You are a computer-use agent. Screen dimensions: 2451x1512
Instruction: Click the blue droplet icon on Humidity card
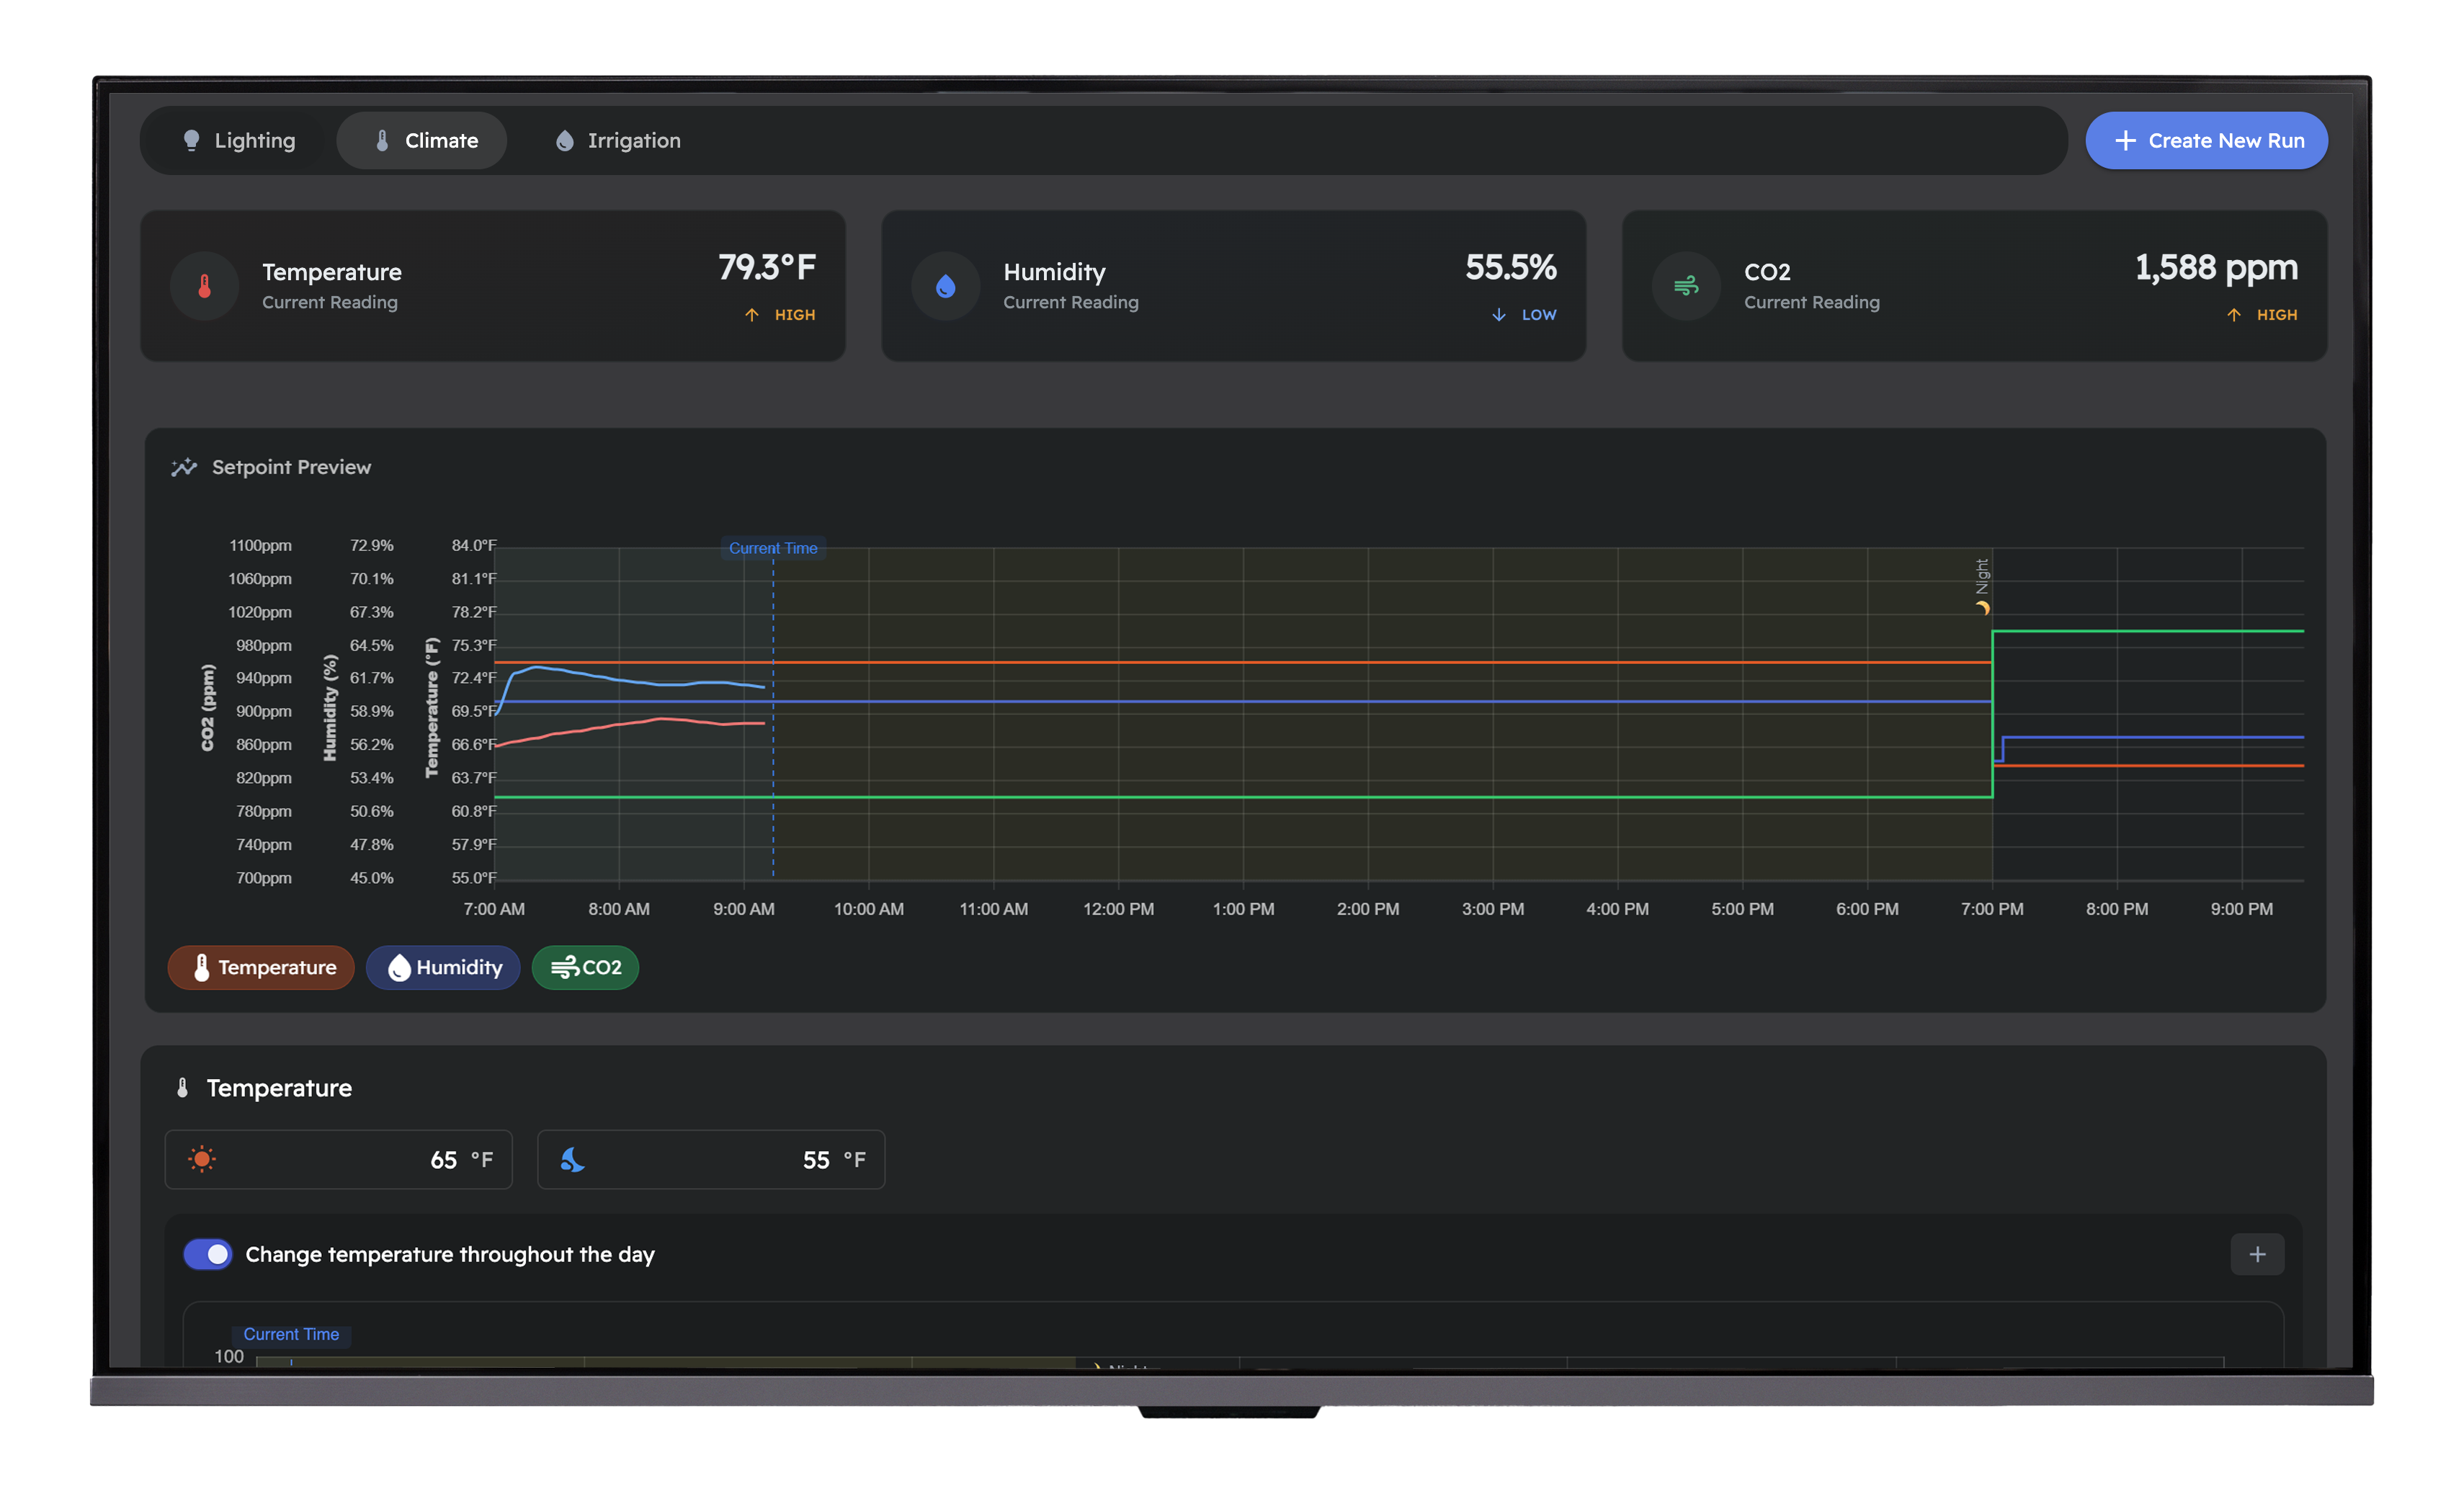[945, 286]
